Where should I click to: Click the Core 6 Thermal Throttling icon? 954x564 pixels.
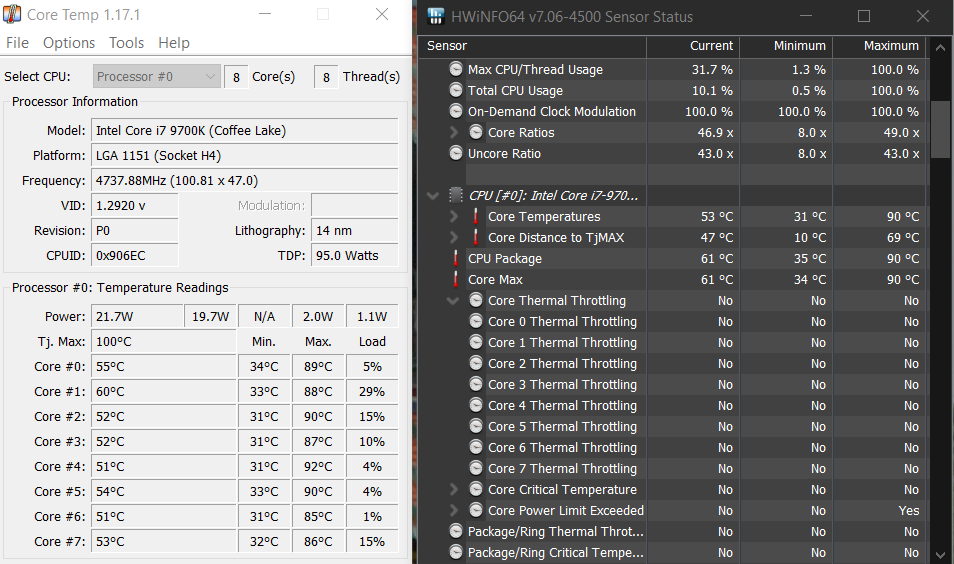(x=476, y=447)
